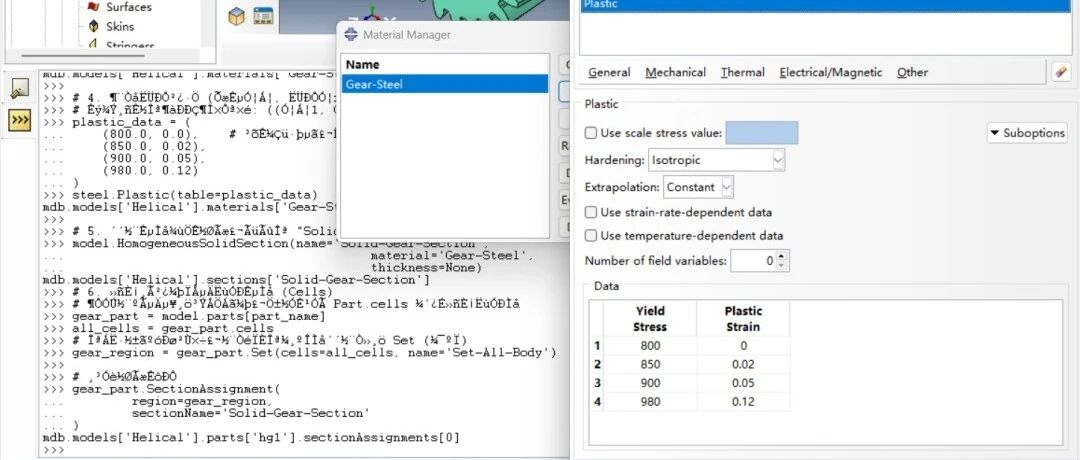The height and width of the screenshot is (460, 1080).
Task: Click the scale stress value input field
Action: (x=762, y=133)
